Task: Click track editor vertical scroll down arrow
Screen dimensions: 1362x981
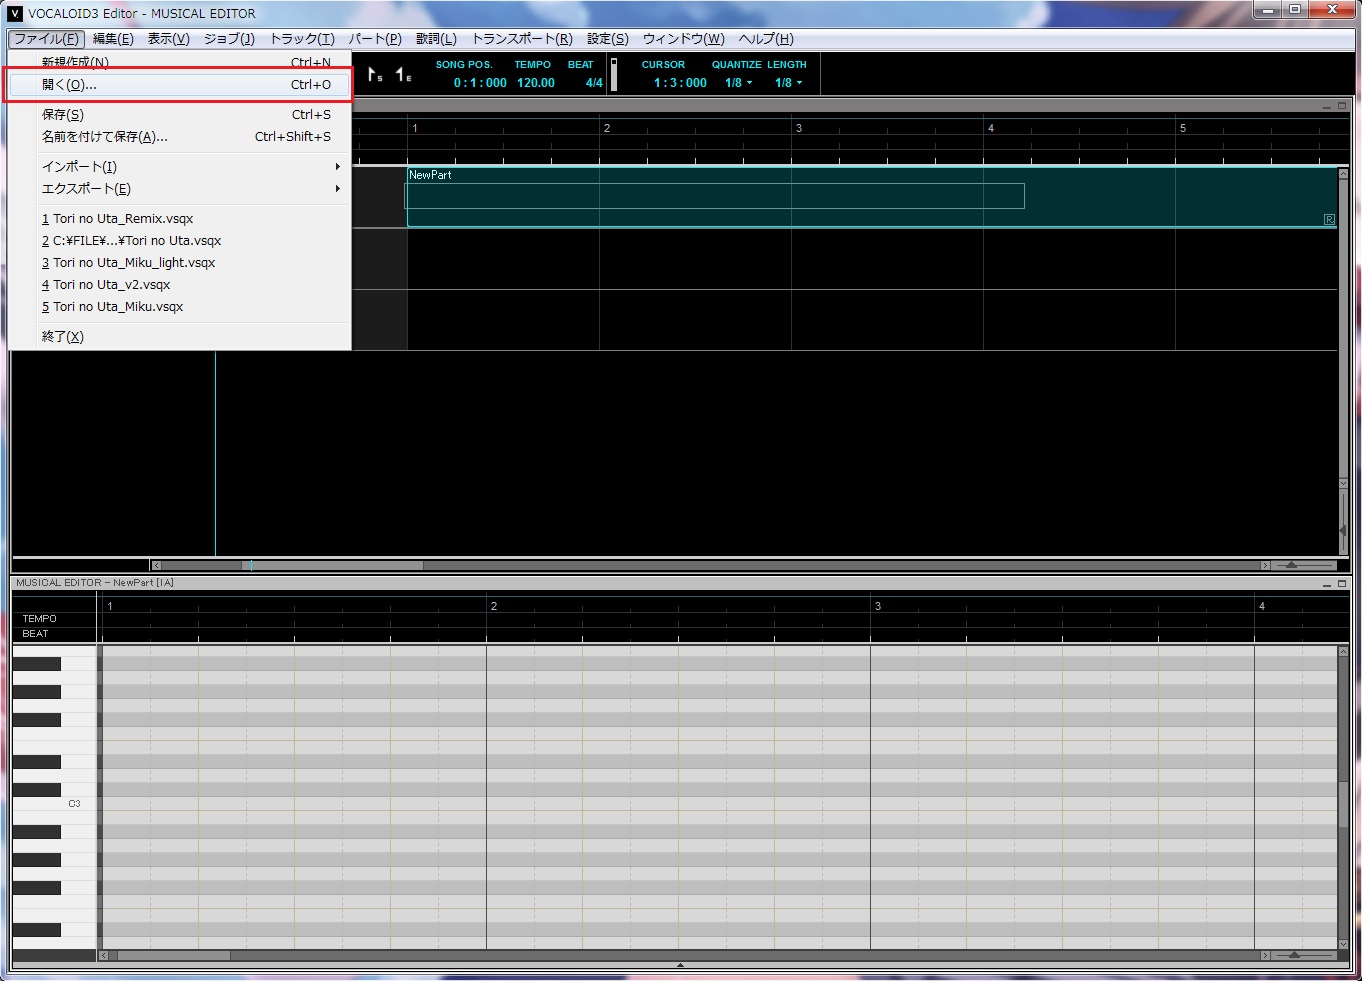Action: coord(1343,484)
